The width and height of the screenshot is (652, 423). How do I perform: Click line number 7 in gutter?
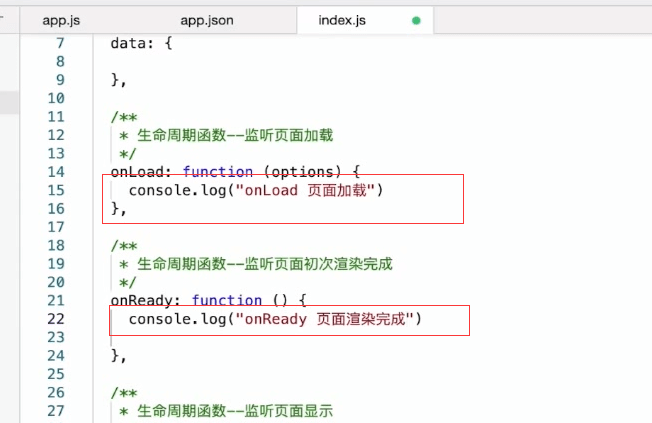[x=60, y=43]
